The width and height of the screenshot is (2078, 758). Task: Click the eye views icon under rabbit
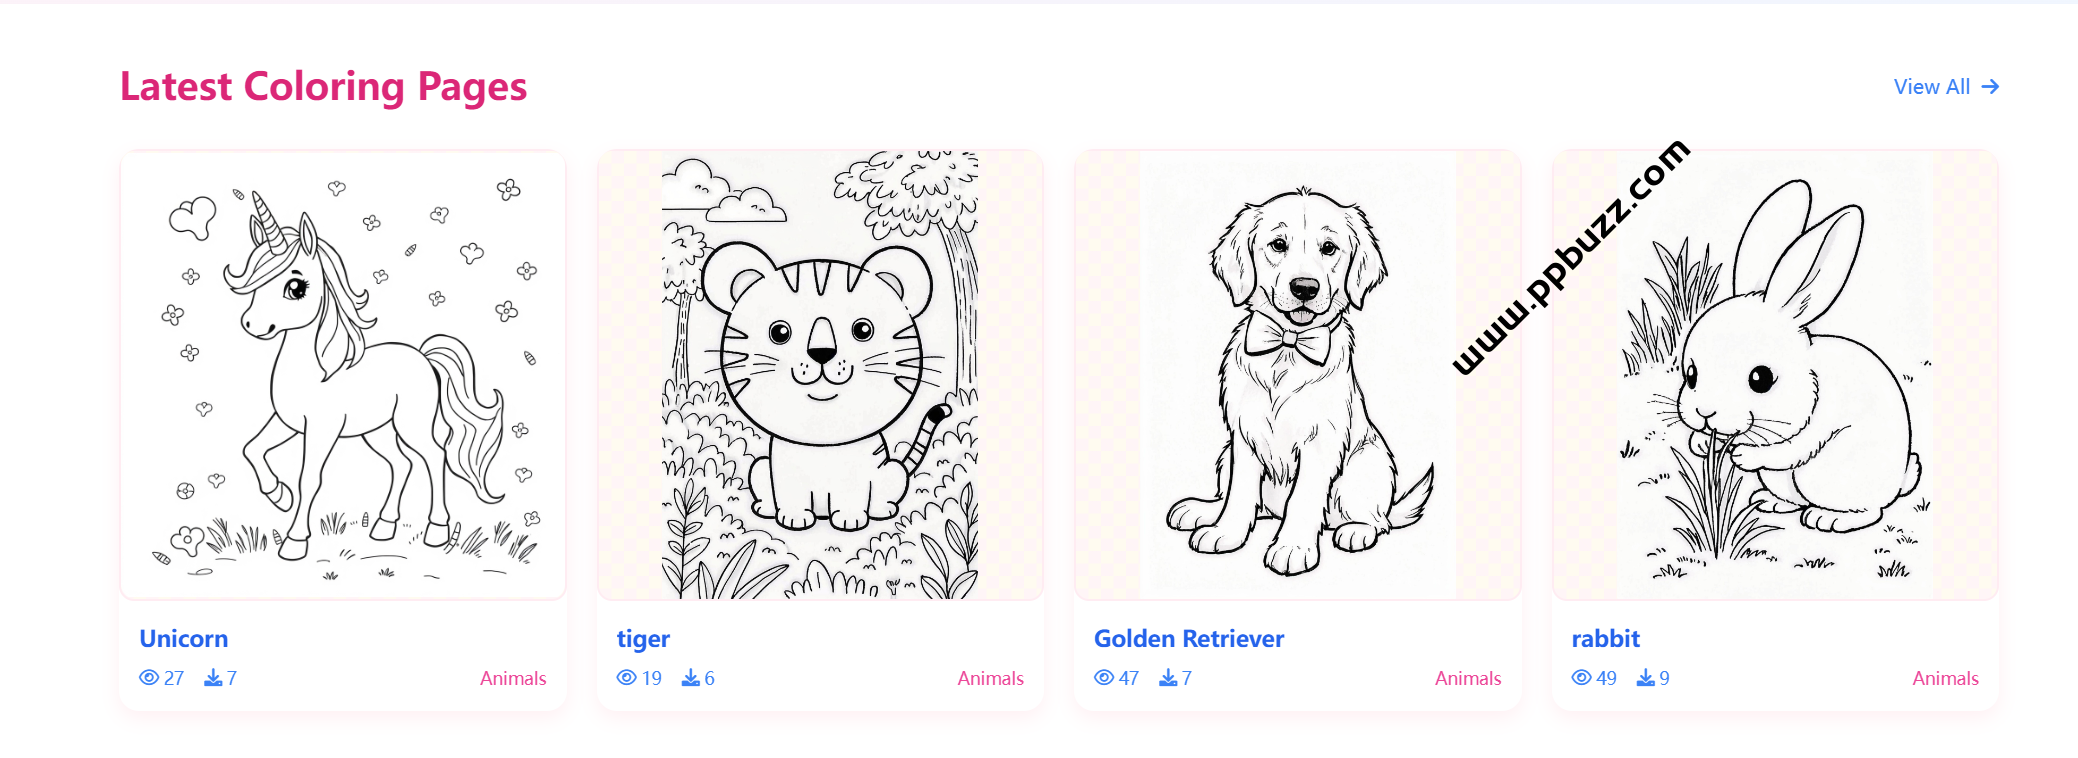click(x=1582, y=678)
